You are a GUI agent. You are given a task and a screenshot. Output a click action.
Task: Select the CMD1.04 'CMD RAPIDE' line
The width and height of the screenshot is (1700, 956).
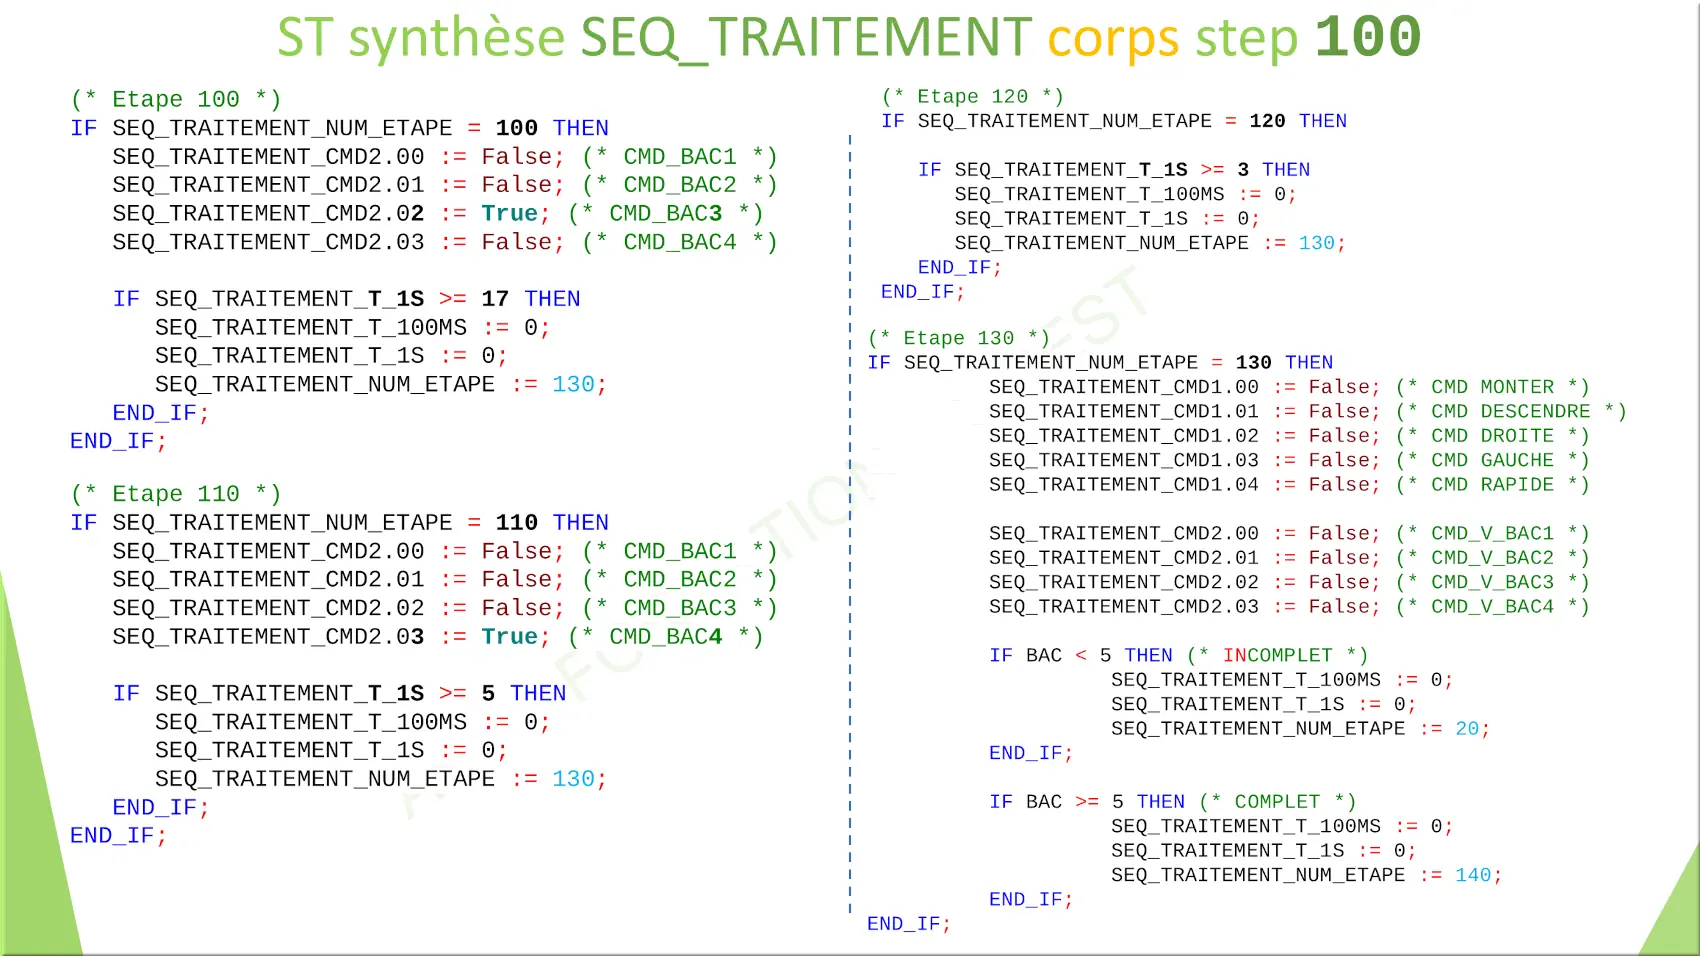[x=1289, y=485]
